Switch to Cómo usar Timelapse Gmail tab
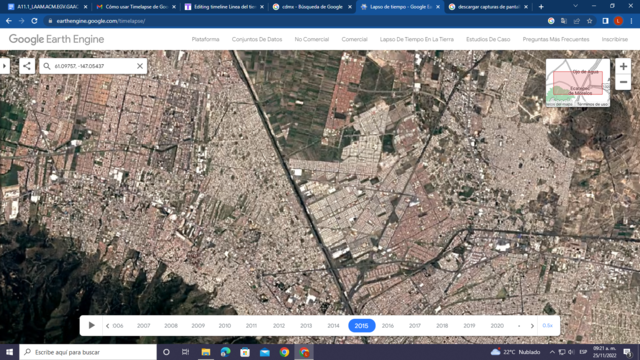The image size is (640, 360). pos(136,7)
